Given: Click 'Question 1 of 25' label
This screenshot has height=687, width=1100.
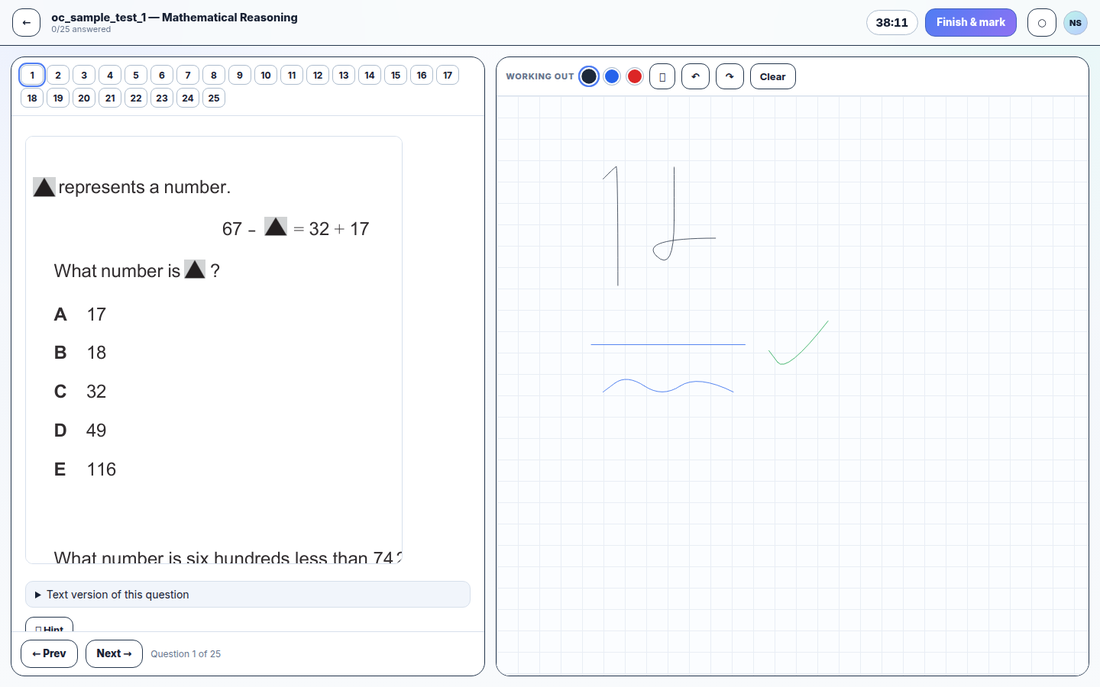Looking at the screenshot, I should (x=185, y=653).
